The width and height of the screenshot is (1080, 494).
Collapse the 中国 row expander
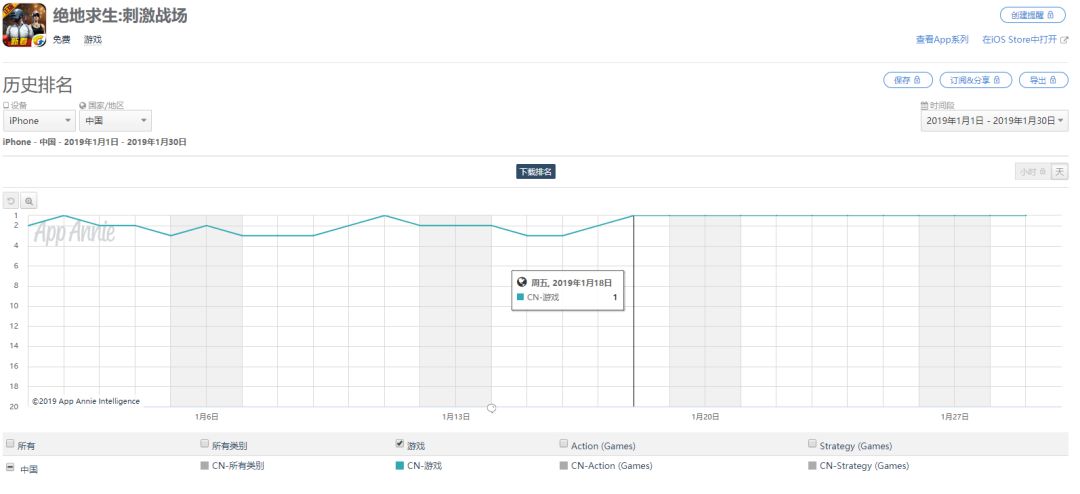[x=10, y=467]
